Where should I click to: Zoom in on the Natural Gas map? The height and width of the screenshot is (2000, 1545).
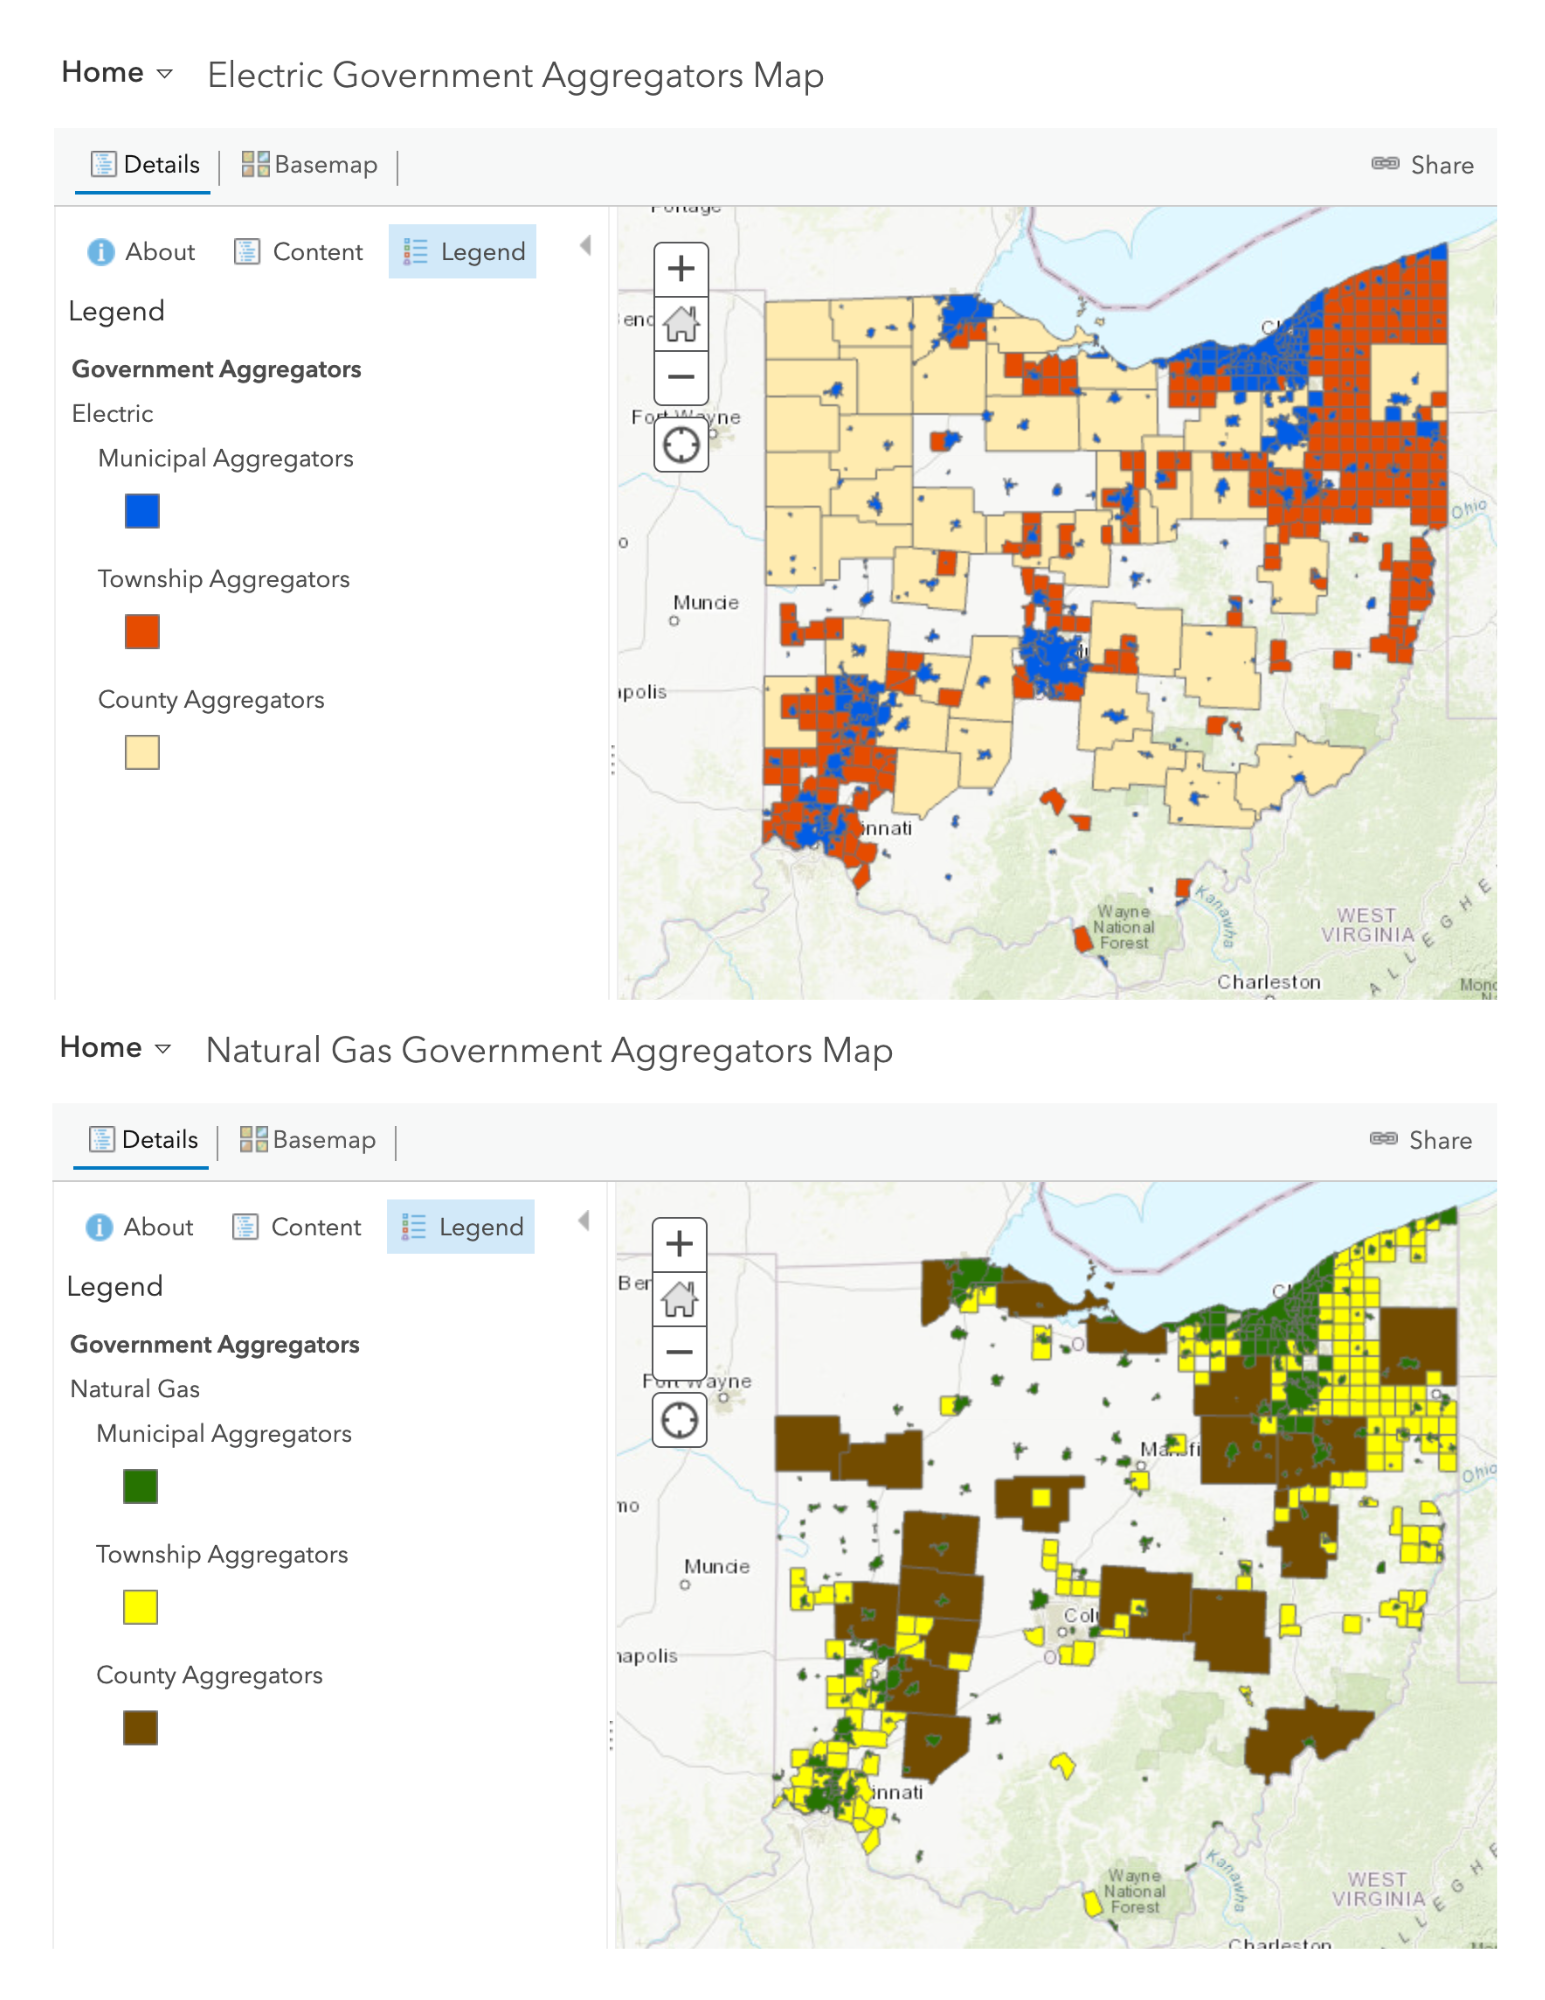679,1244
